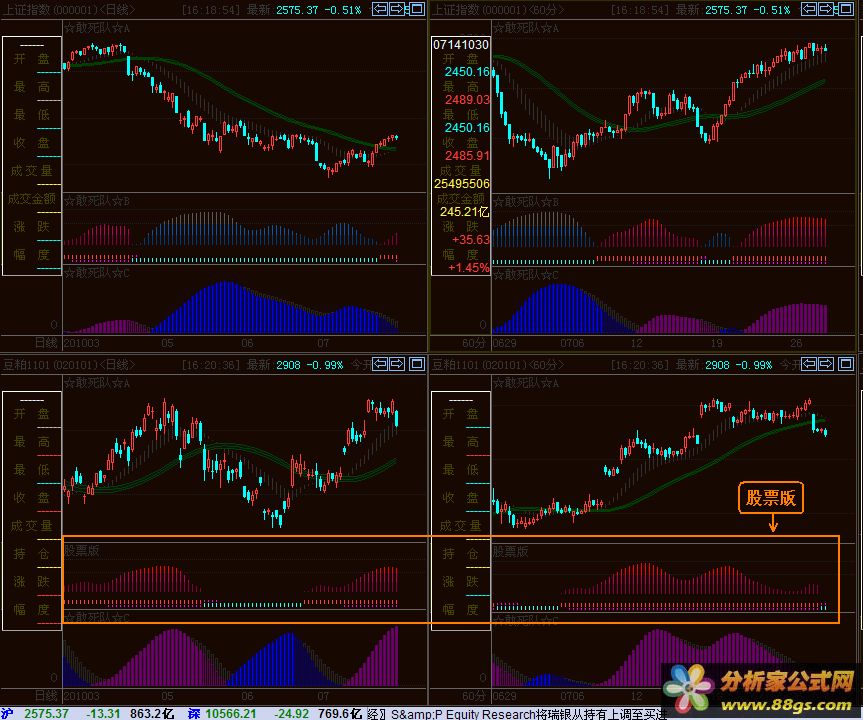This screenshot has width=863, height=720.
Task: Click right arrow in top-left daily chart header
Action: 398,10
